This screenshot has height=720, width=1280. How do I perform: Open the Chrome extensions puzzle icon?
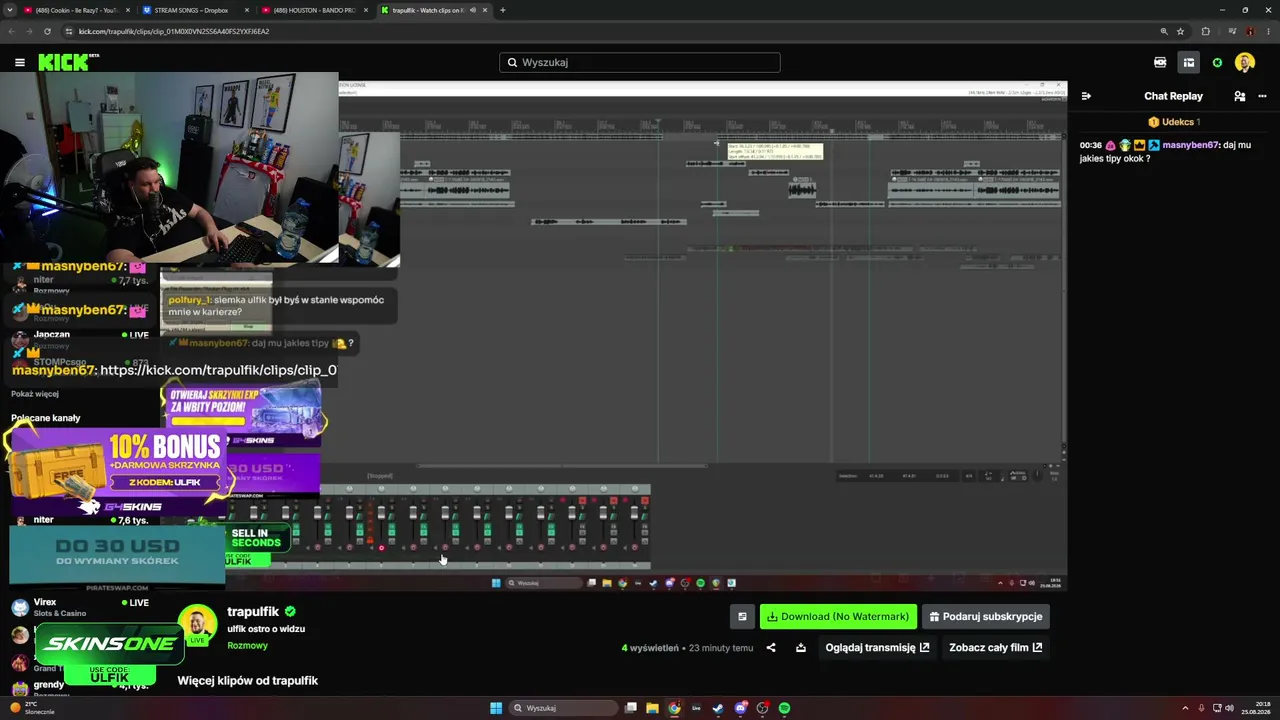click(x=1205, y=31)
